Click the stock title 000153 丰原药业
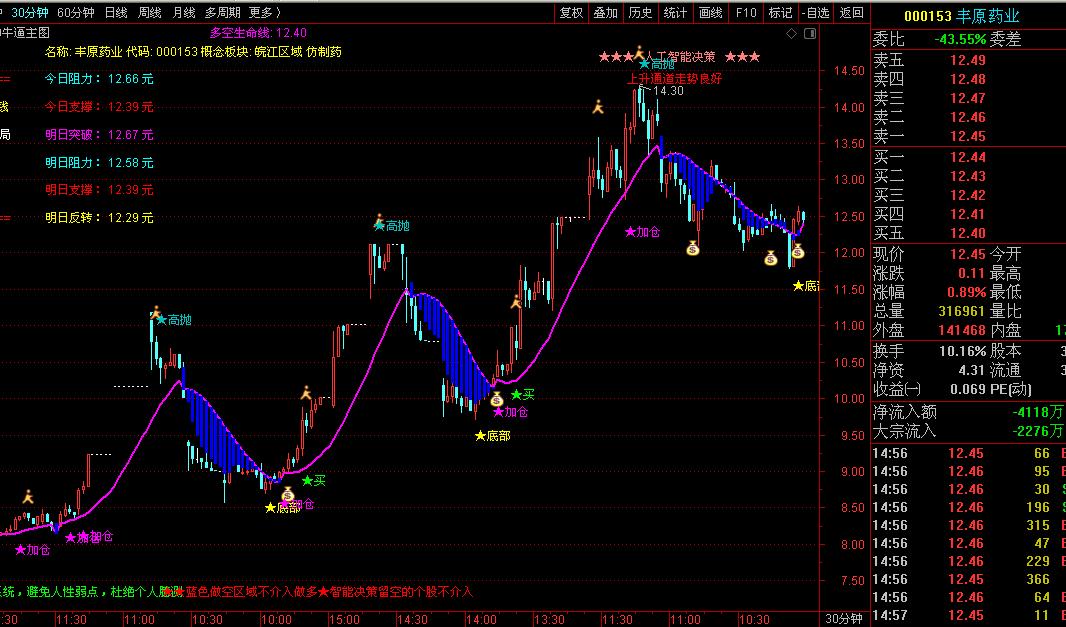 pyautogui.click(x=962, y=16)
